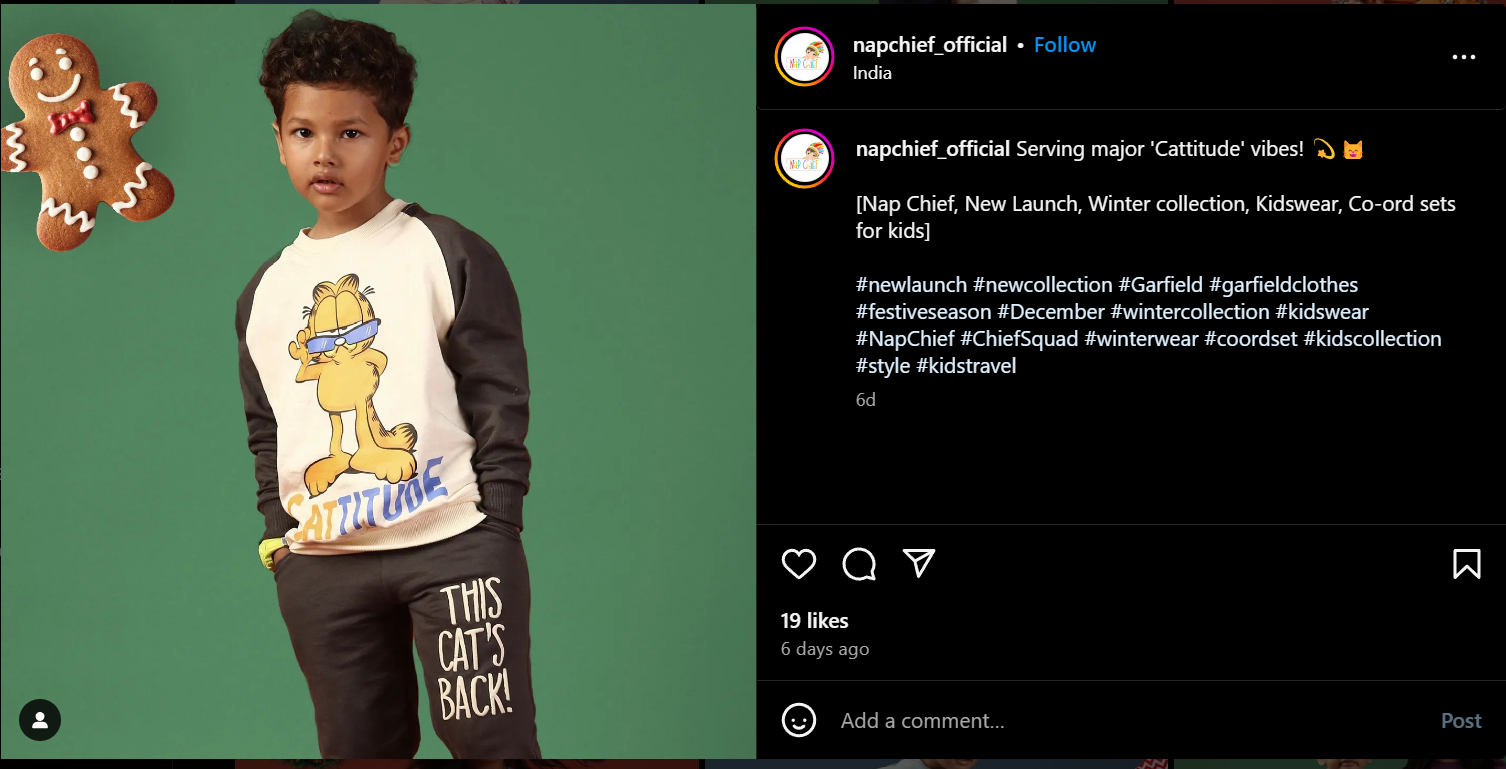This screenshot has height=769, width=1506.
Task: Open the #kidswear hashtag
Action: tap(1321, 312)
